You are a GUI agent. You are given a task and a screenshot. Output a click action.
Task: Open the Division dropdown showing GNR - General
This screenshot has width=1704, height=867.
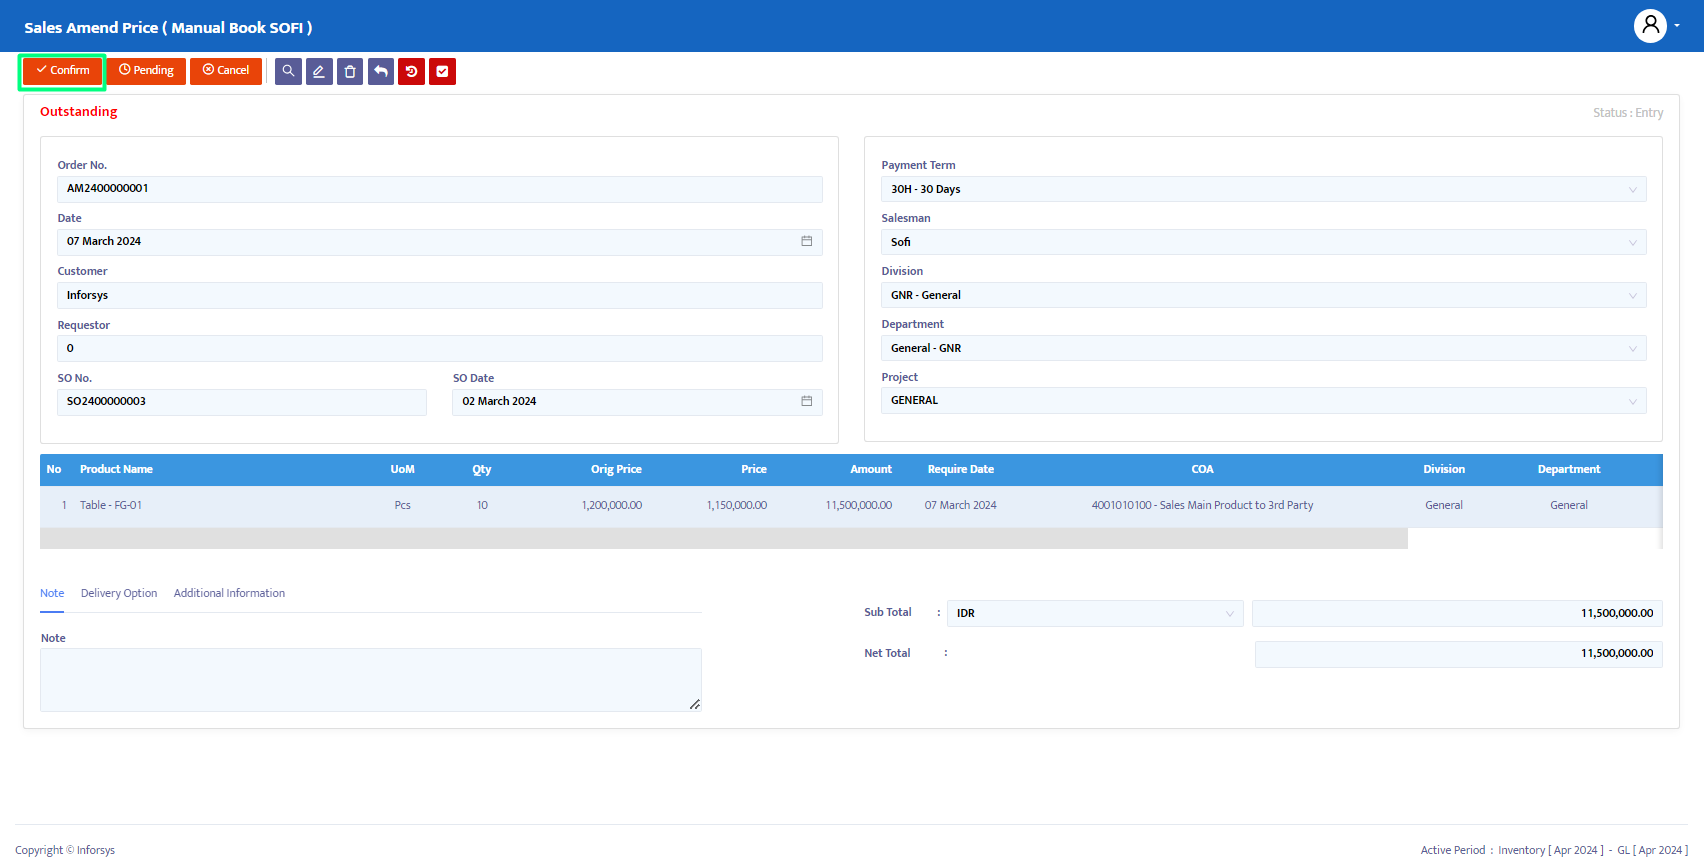click(1264, 295)
